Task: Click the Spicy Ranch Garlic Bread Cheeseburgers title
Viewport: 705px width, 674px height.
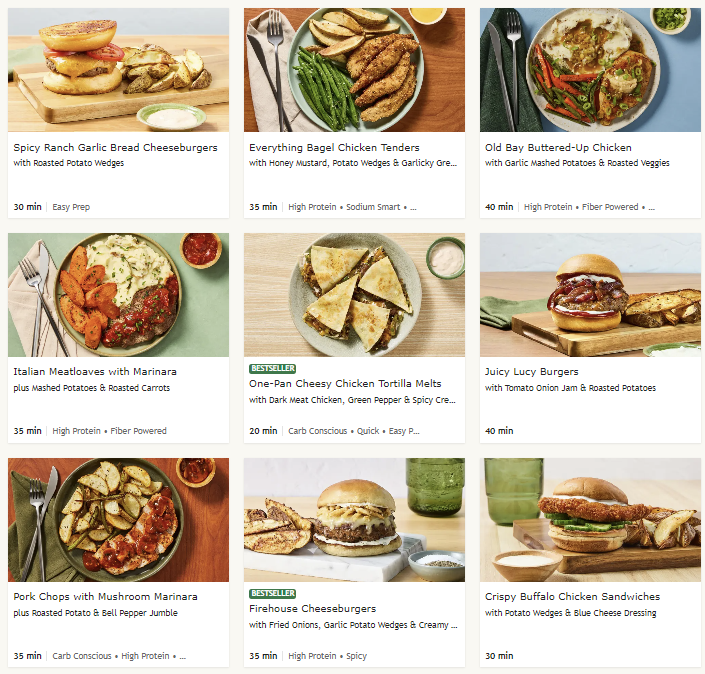Action: [115, 147]
